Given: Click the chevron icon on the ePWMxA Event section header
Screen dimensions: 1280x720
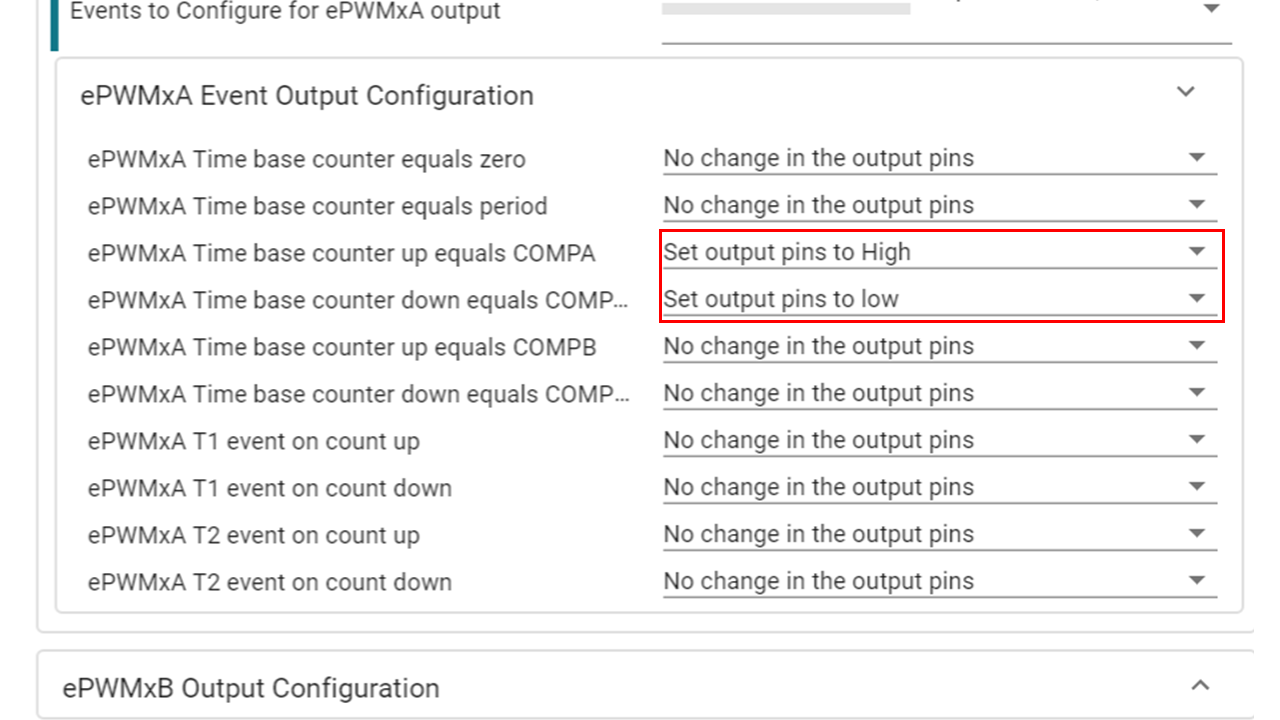Looking at the screenshot, I should click(1185, 91).
